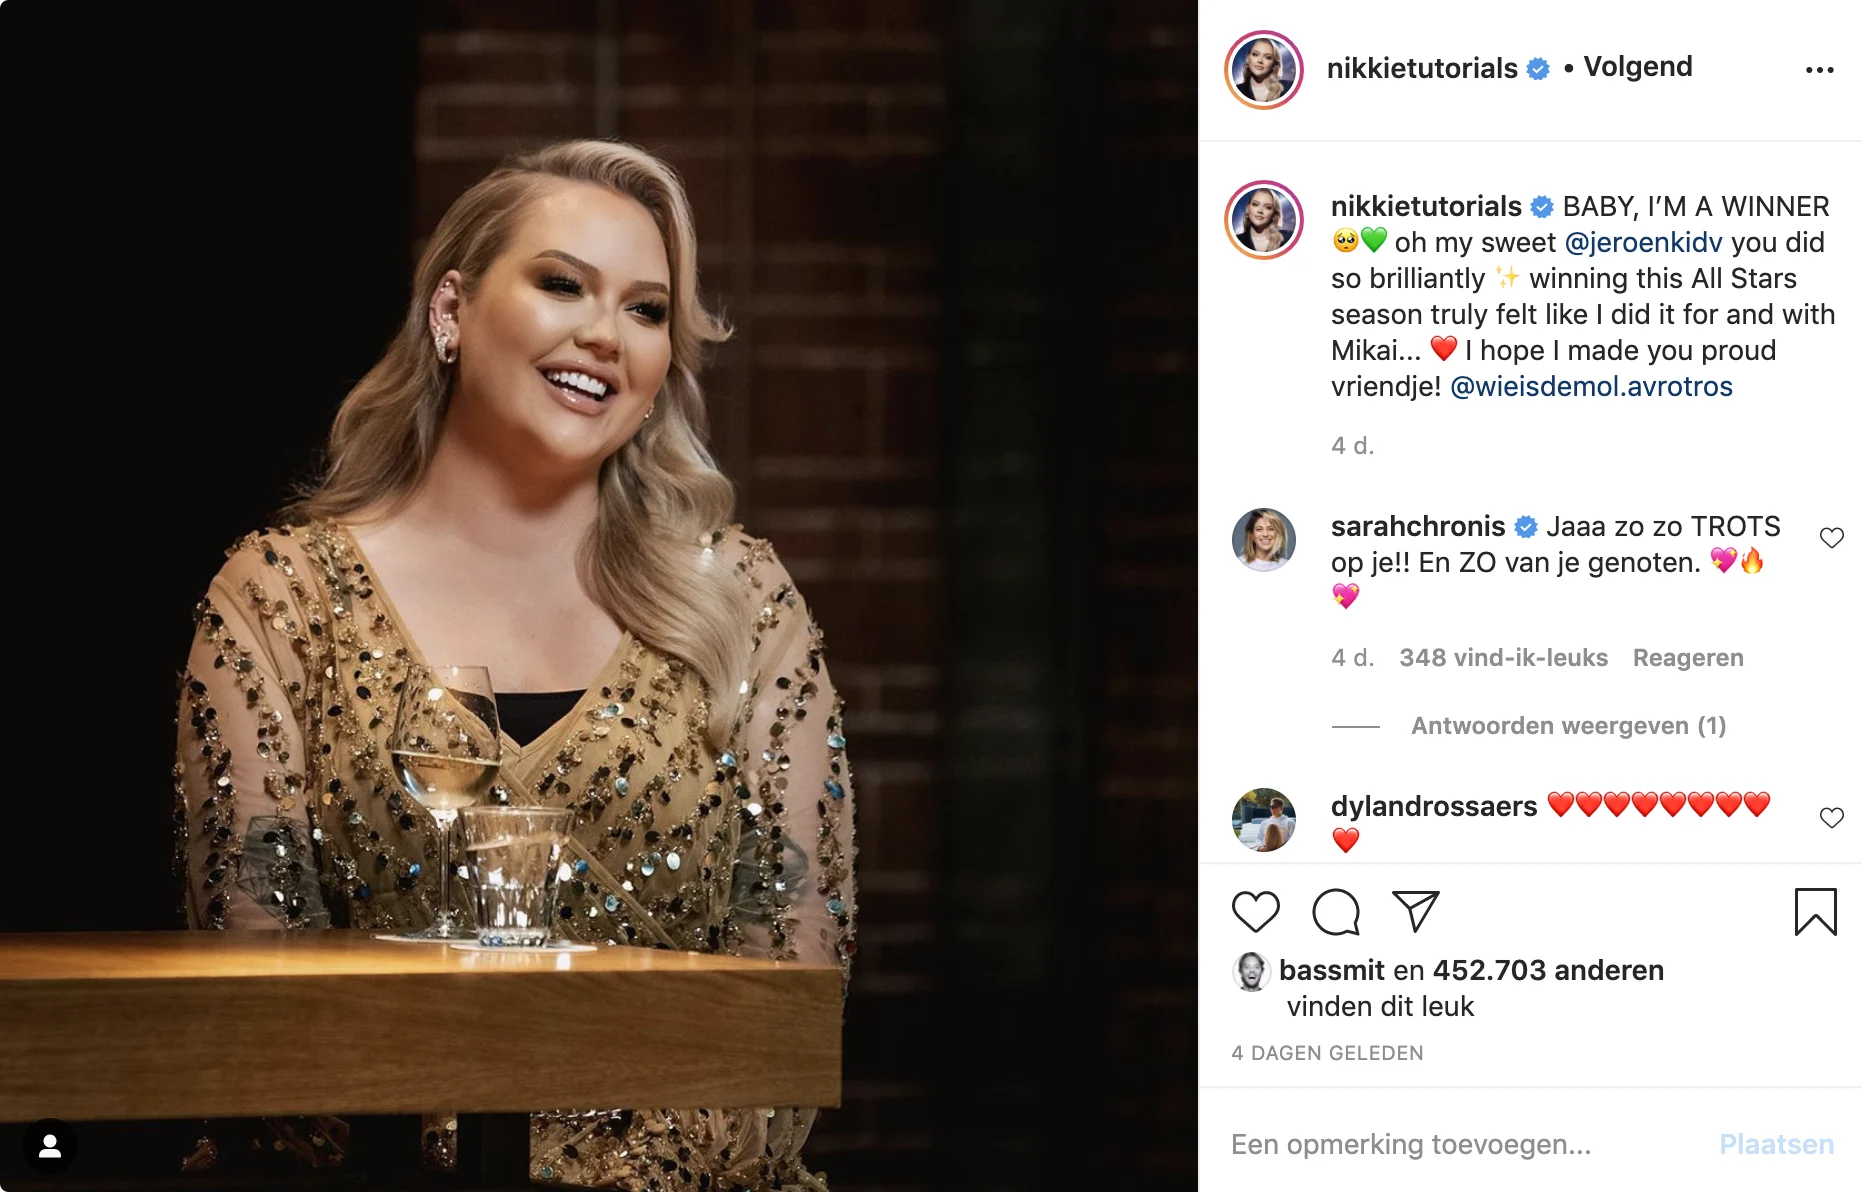
Task: Save post with the bookmark icon
Action: 1815,912
